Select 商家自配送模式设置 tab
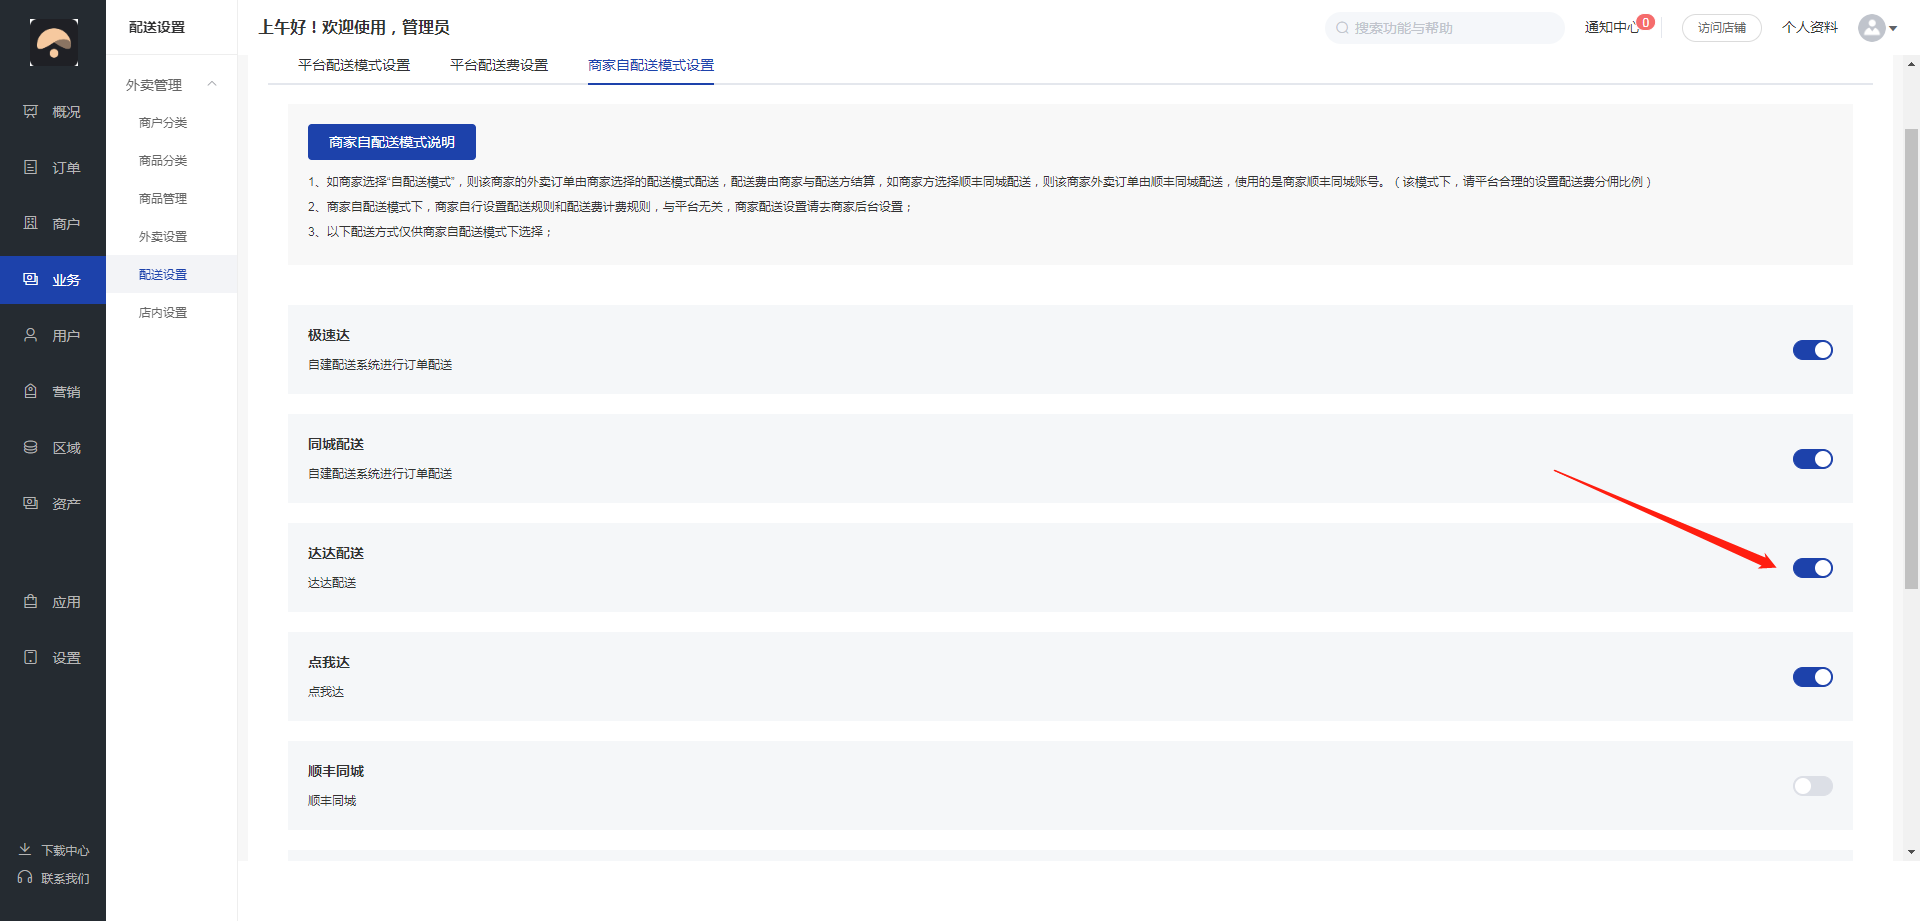This screenshot has height=921, width=1920. click(651, 65)
